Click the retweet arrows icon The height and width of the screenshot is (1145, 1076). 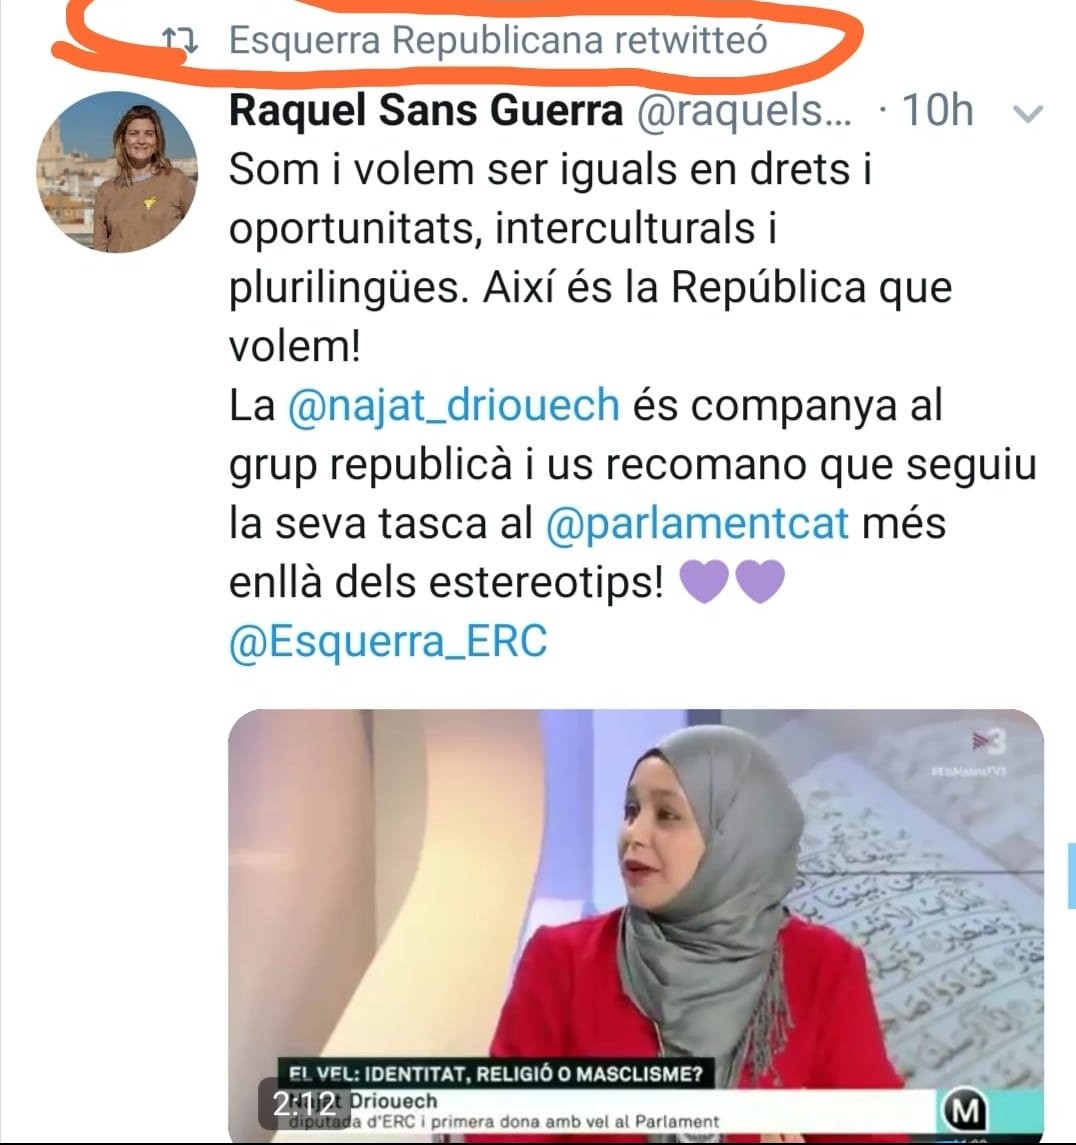[x=180, y=40]
